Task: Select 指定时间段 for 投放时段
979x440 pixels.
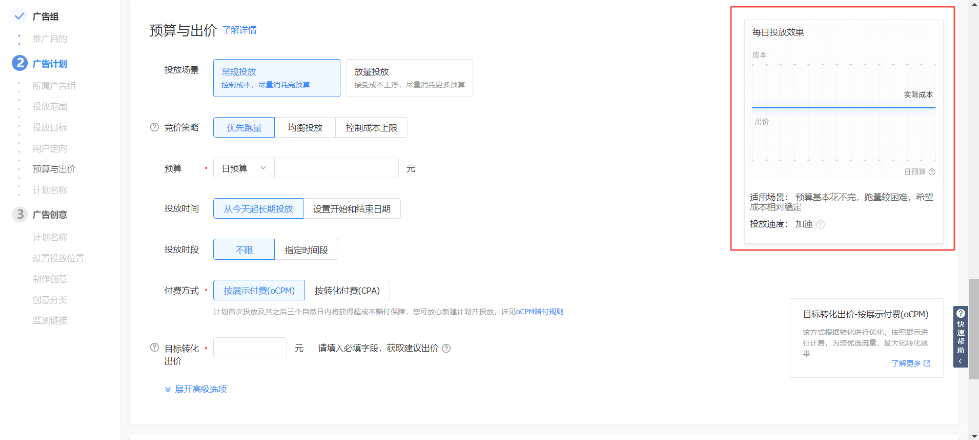Action: (307, 250)
